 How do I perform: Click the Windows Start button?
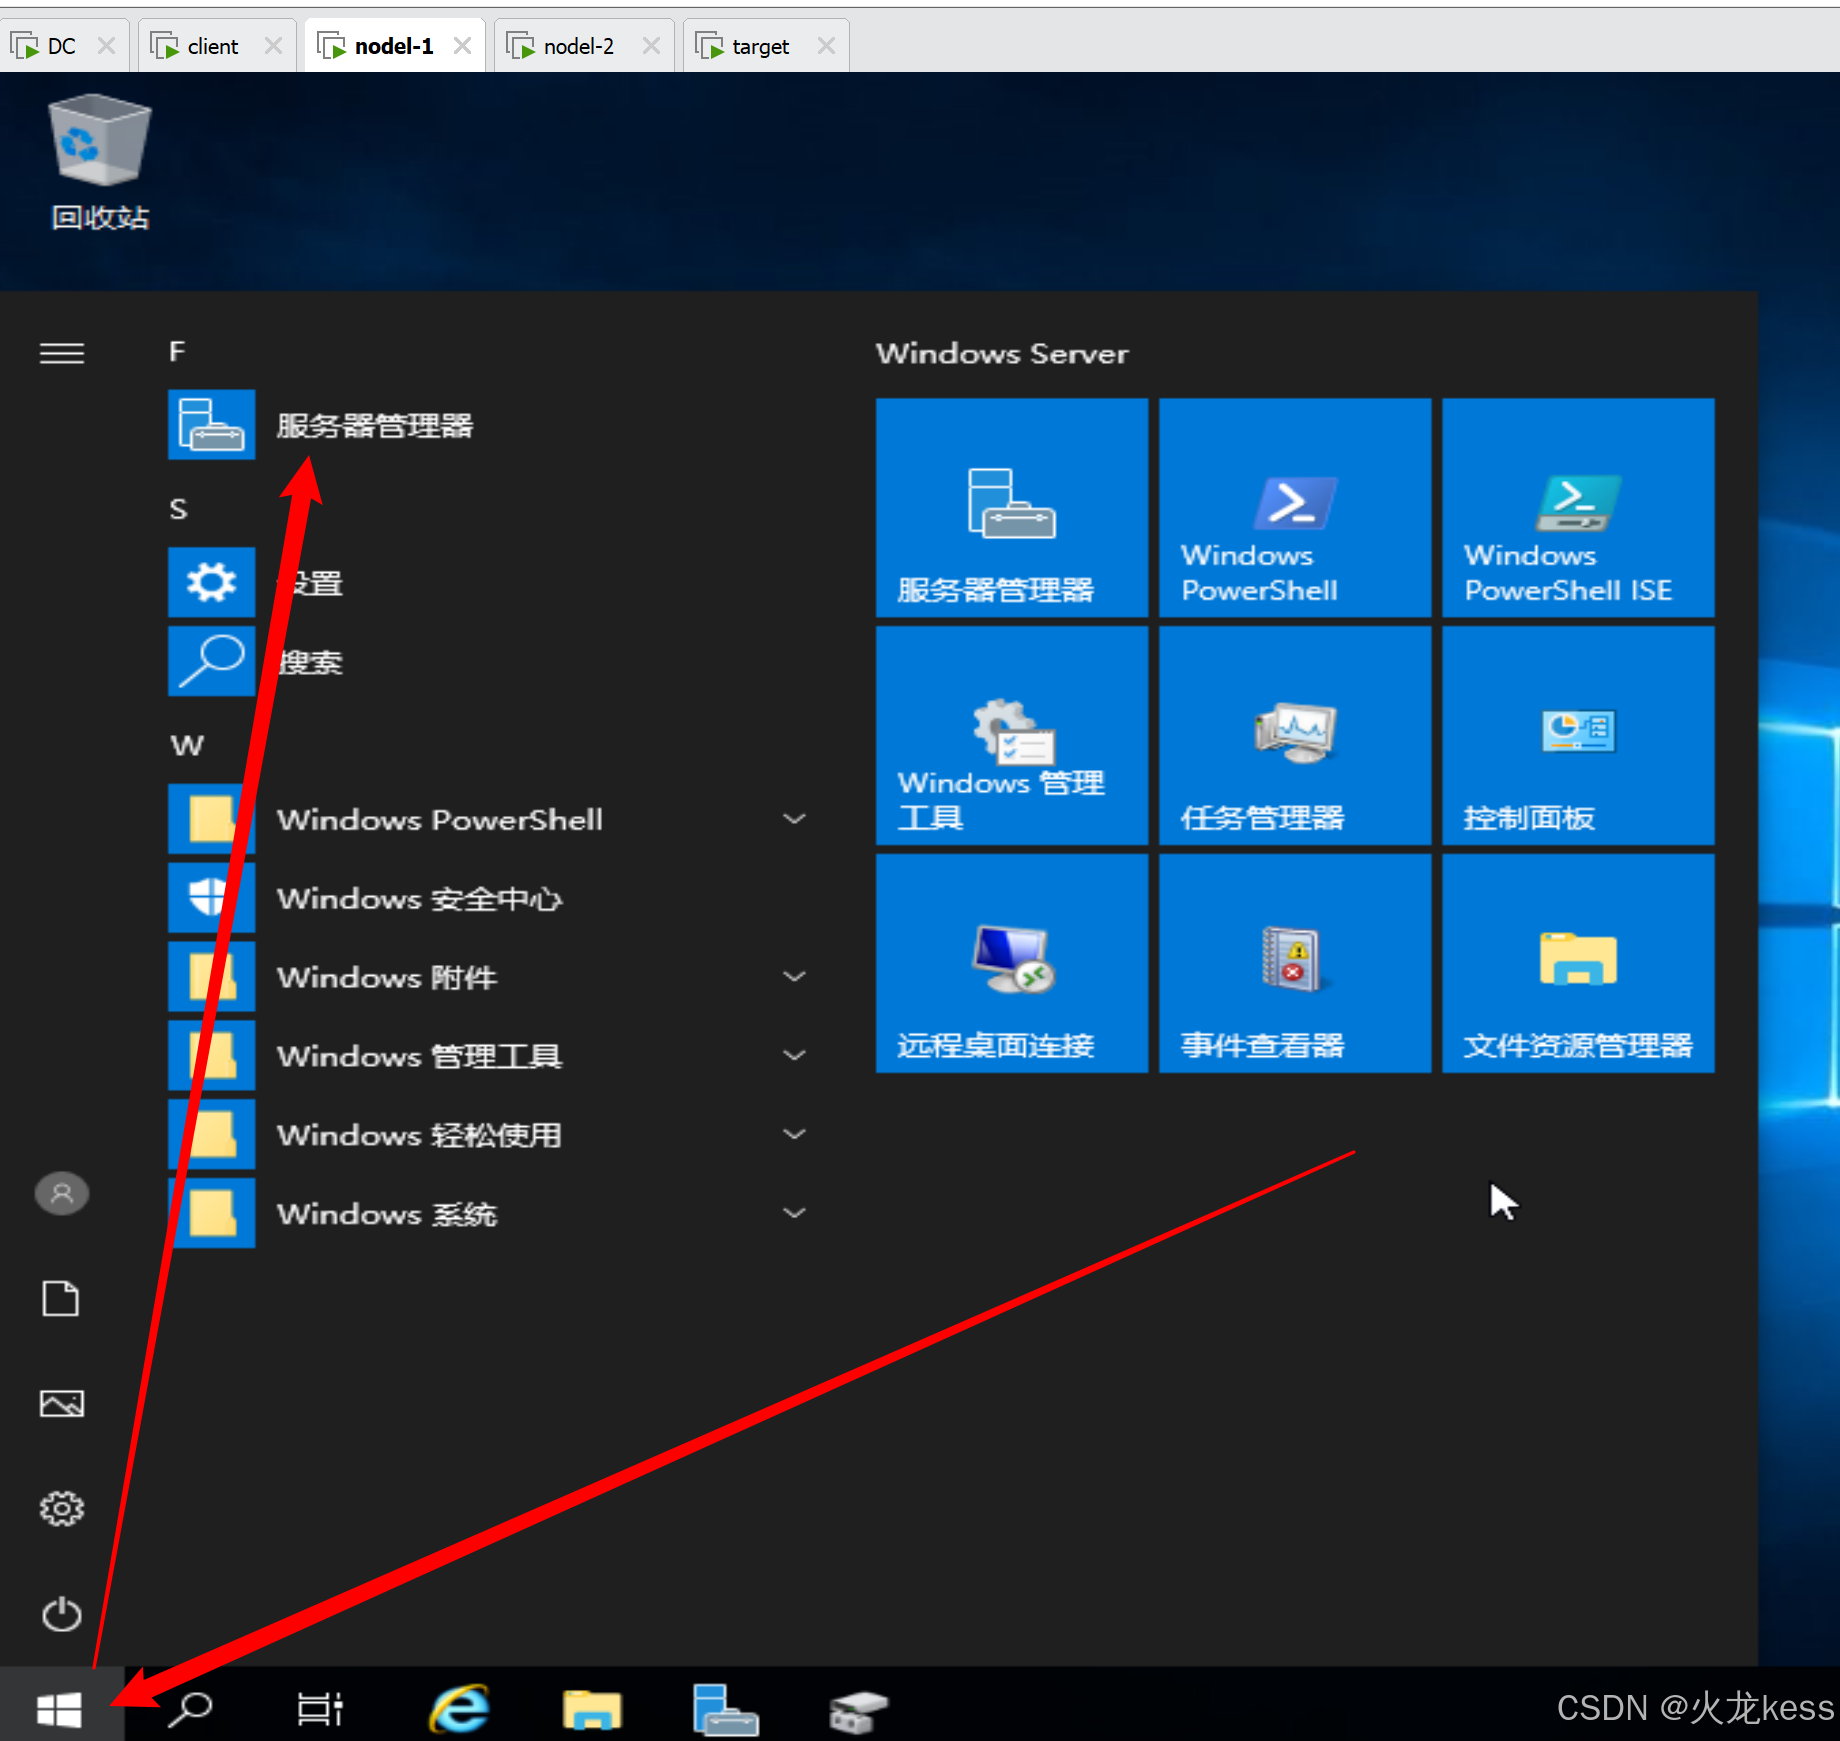[x=60, y=1709]
